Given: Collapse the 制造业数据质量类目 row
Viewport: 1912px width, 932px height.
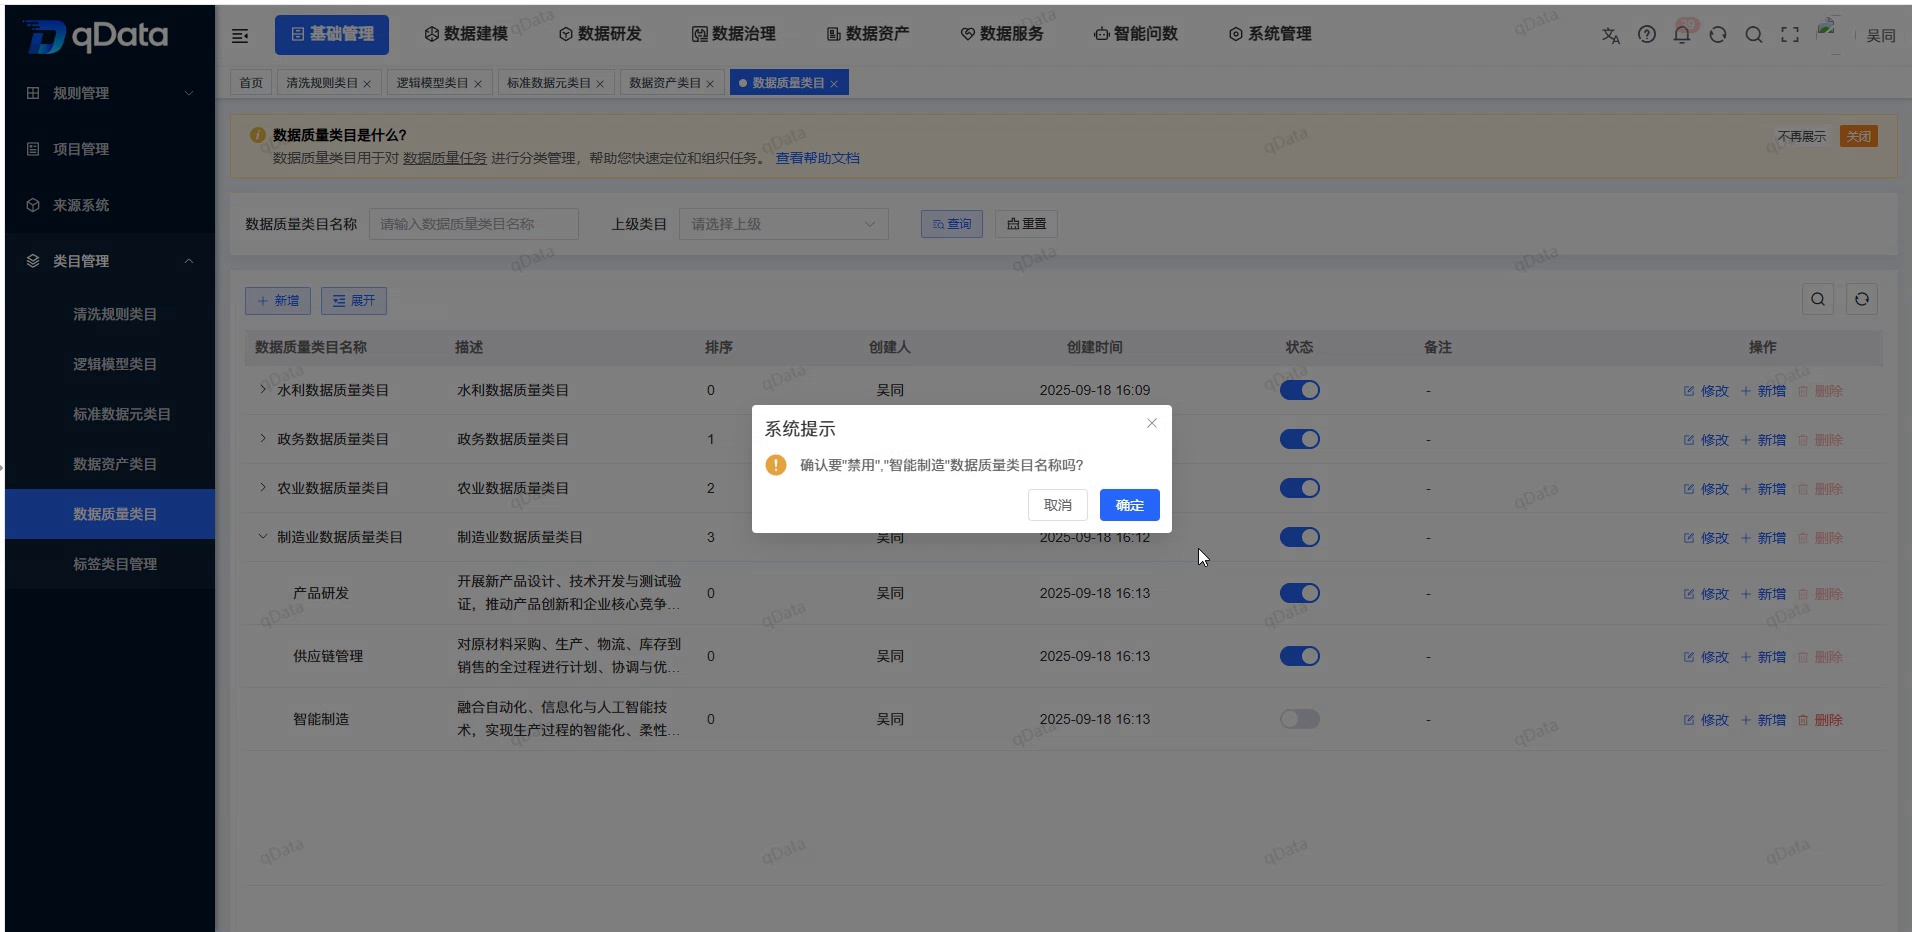Looking at the screenshot, I should pyautogui.click(x=263, y=536).
